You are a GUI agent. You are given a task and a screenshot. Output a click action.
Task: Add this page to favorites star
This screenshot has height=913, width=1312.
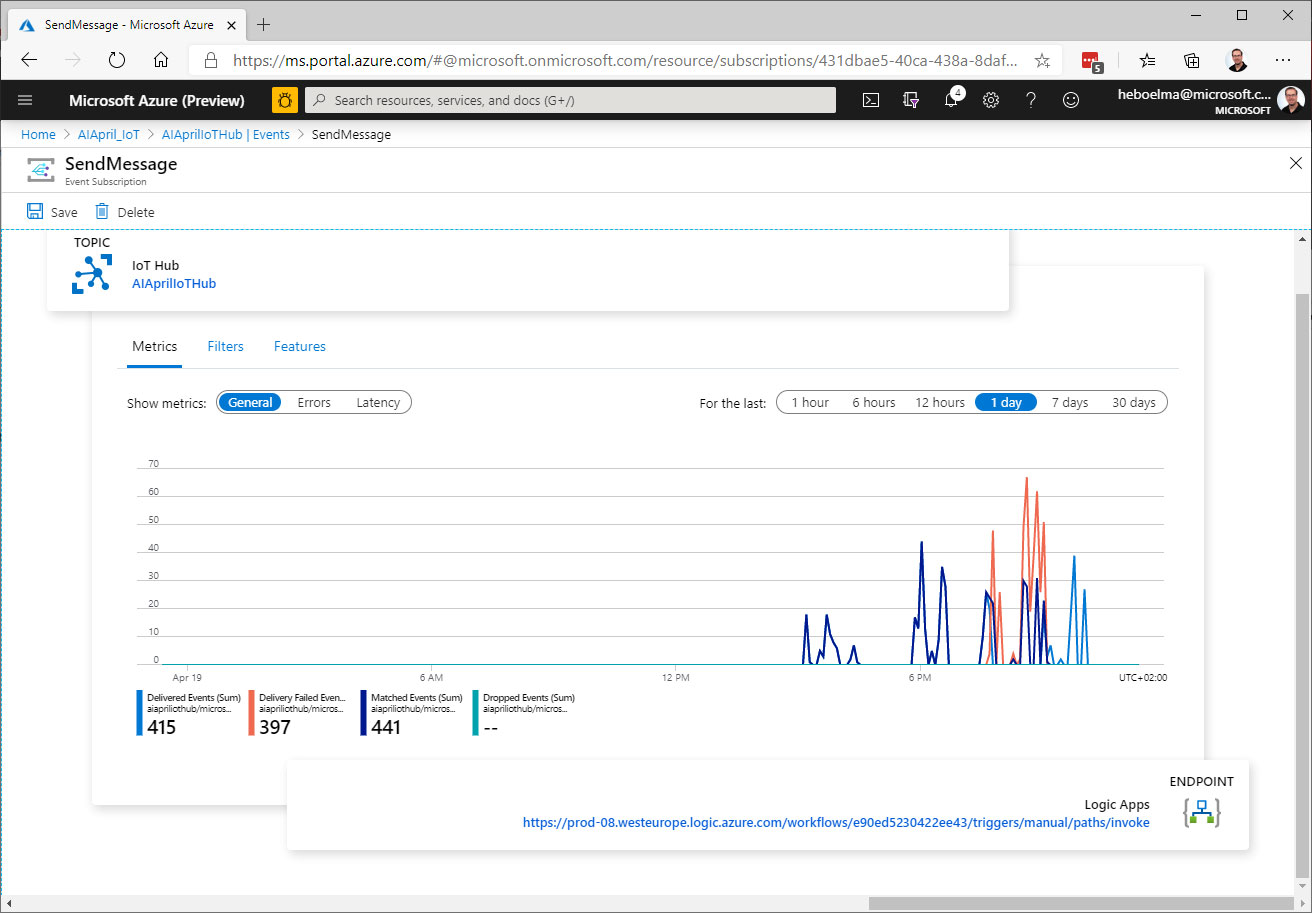[x=1042, y=60]
